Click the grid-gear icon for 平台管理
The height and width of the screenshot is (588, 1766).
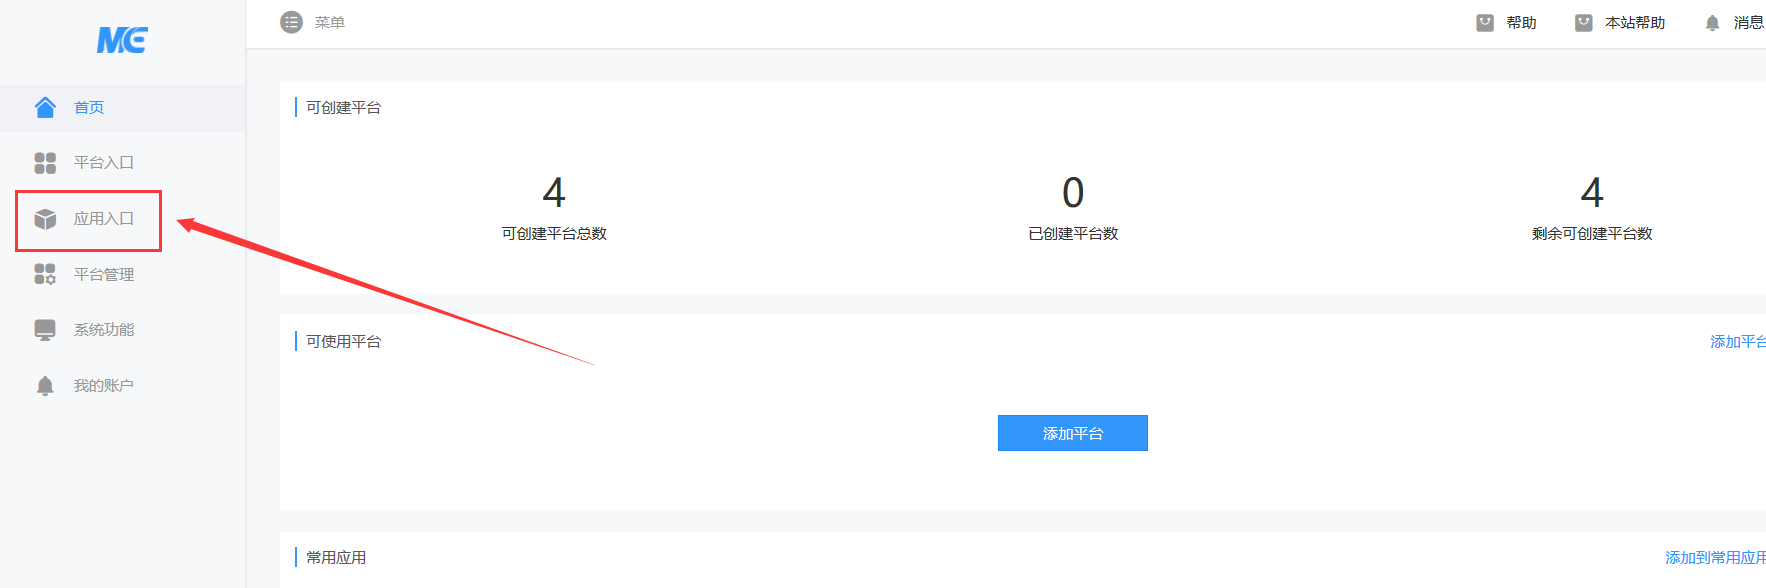point(45,274)
